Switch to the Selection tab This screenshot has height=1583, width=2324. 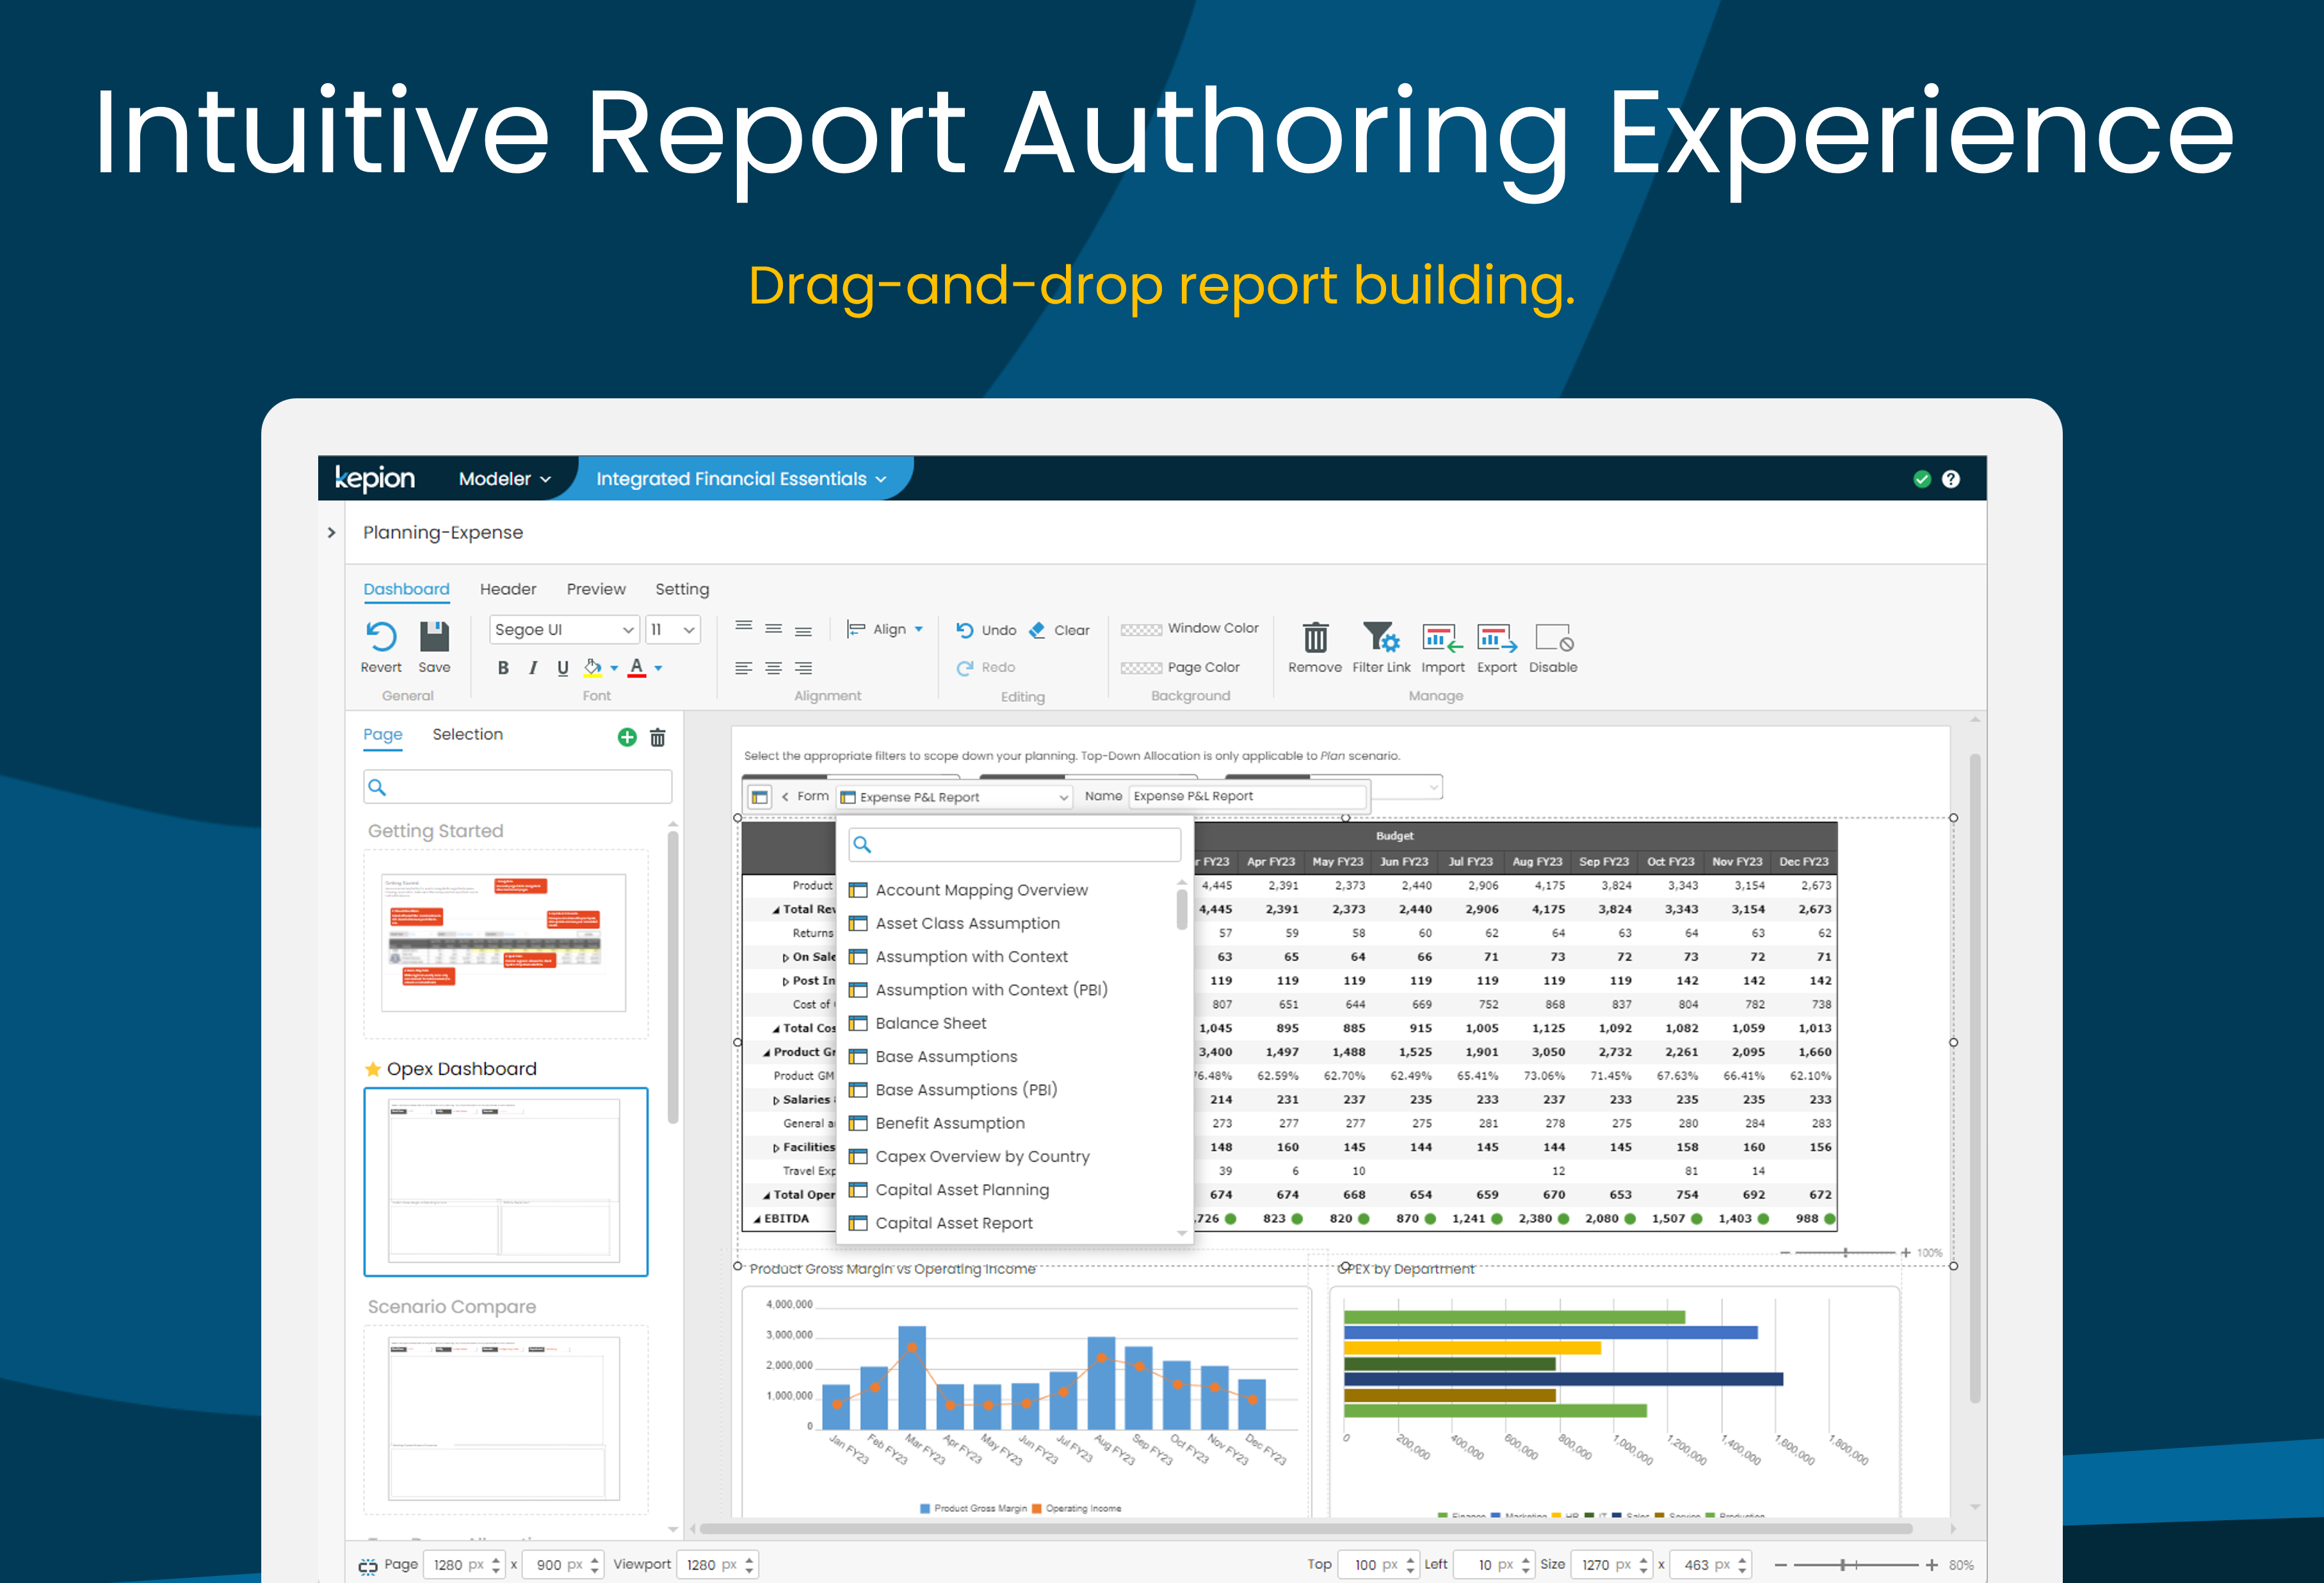[x=467, y=734]
